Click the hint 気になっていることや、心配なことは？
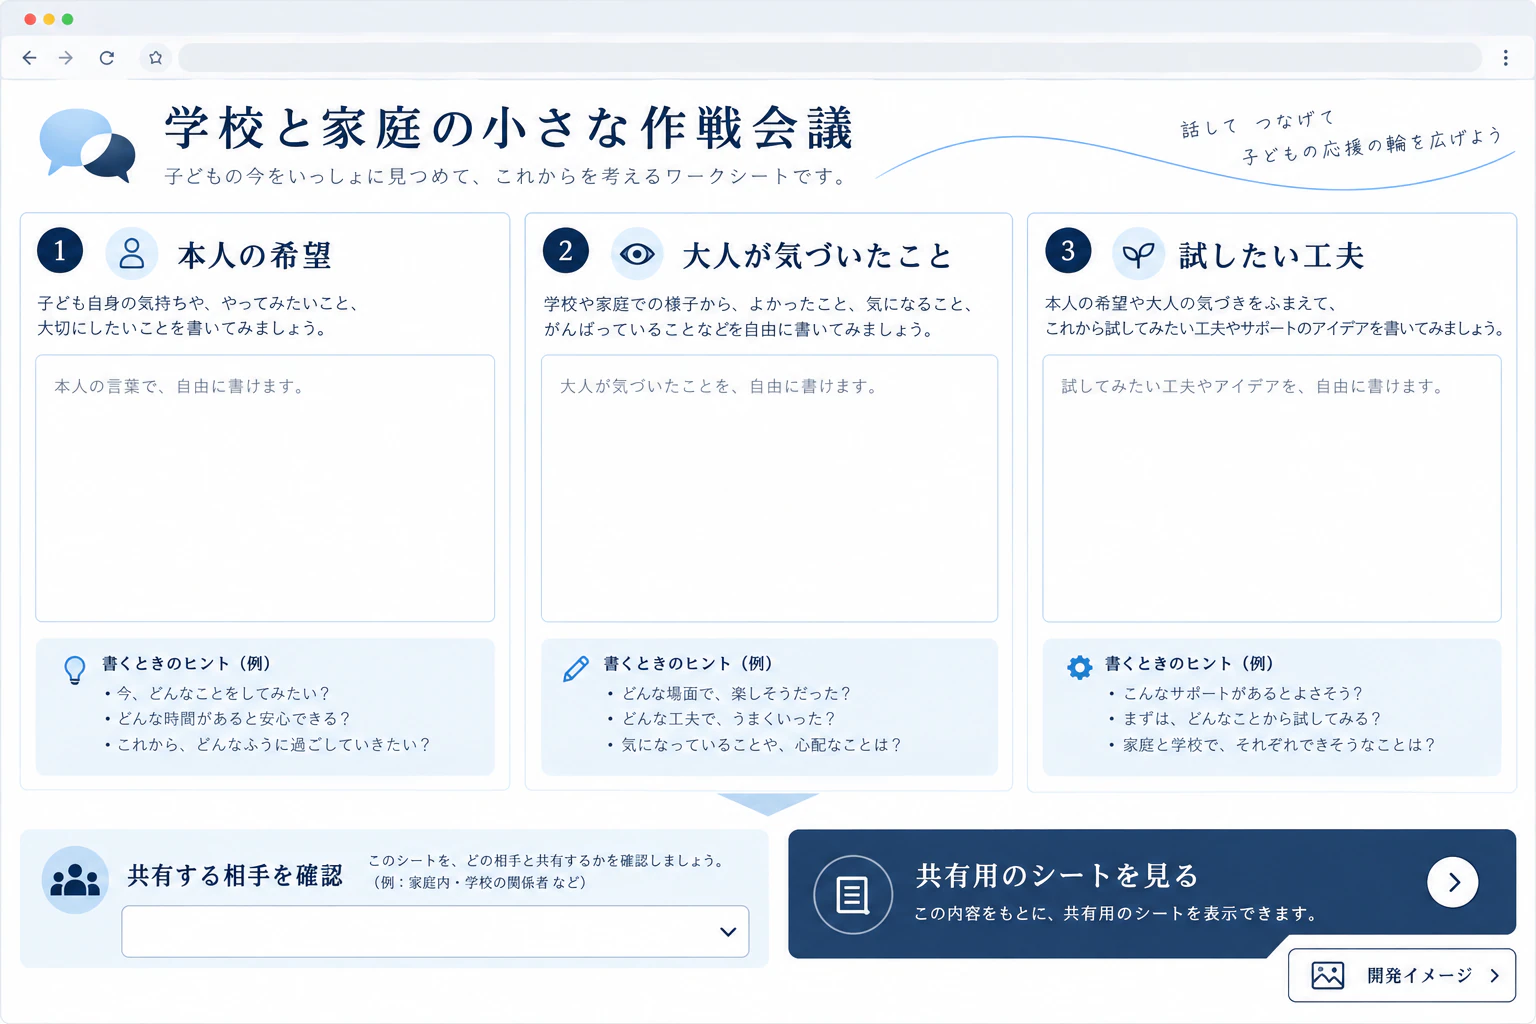Image resolution: width=1536 pixels, height=1024 pixels. (x=761, y=745)
